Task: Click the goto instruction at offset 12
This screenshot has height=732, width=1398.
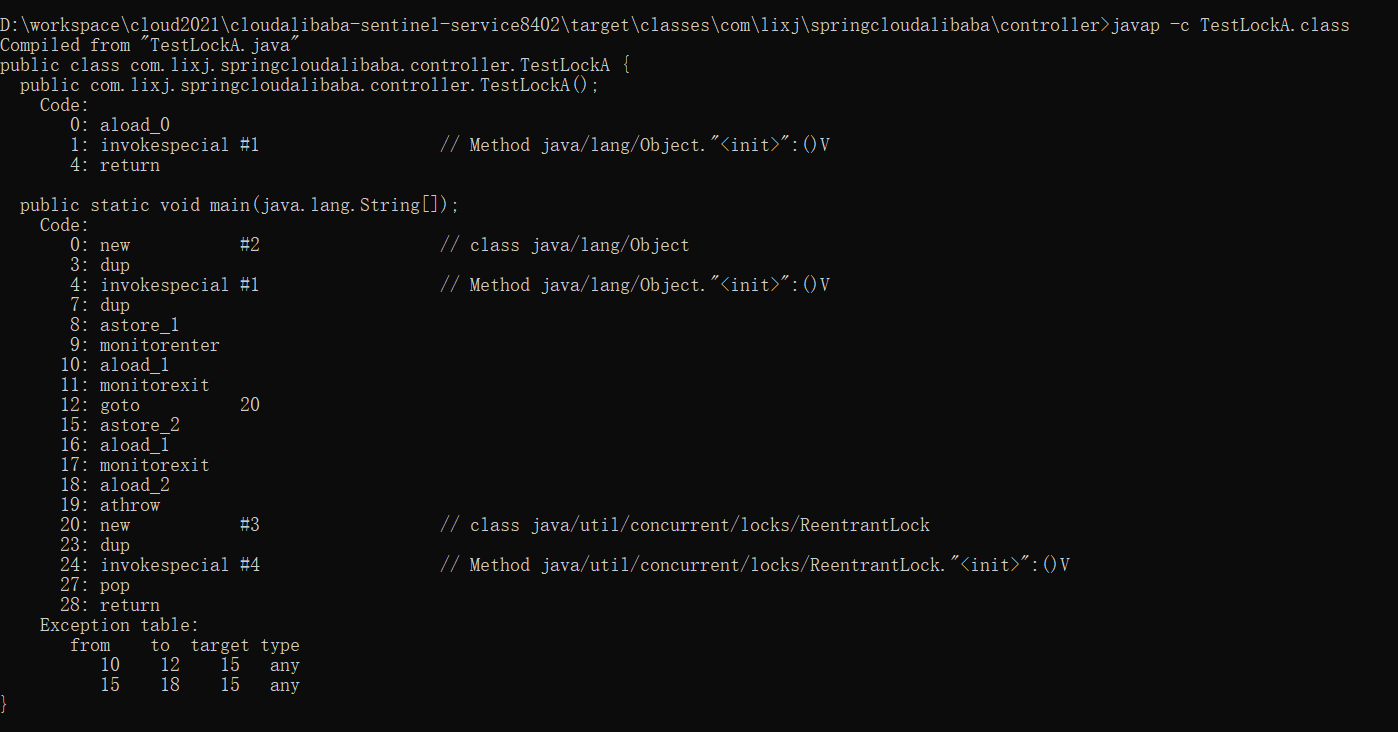Action: point(120,405)
